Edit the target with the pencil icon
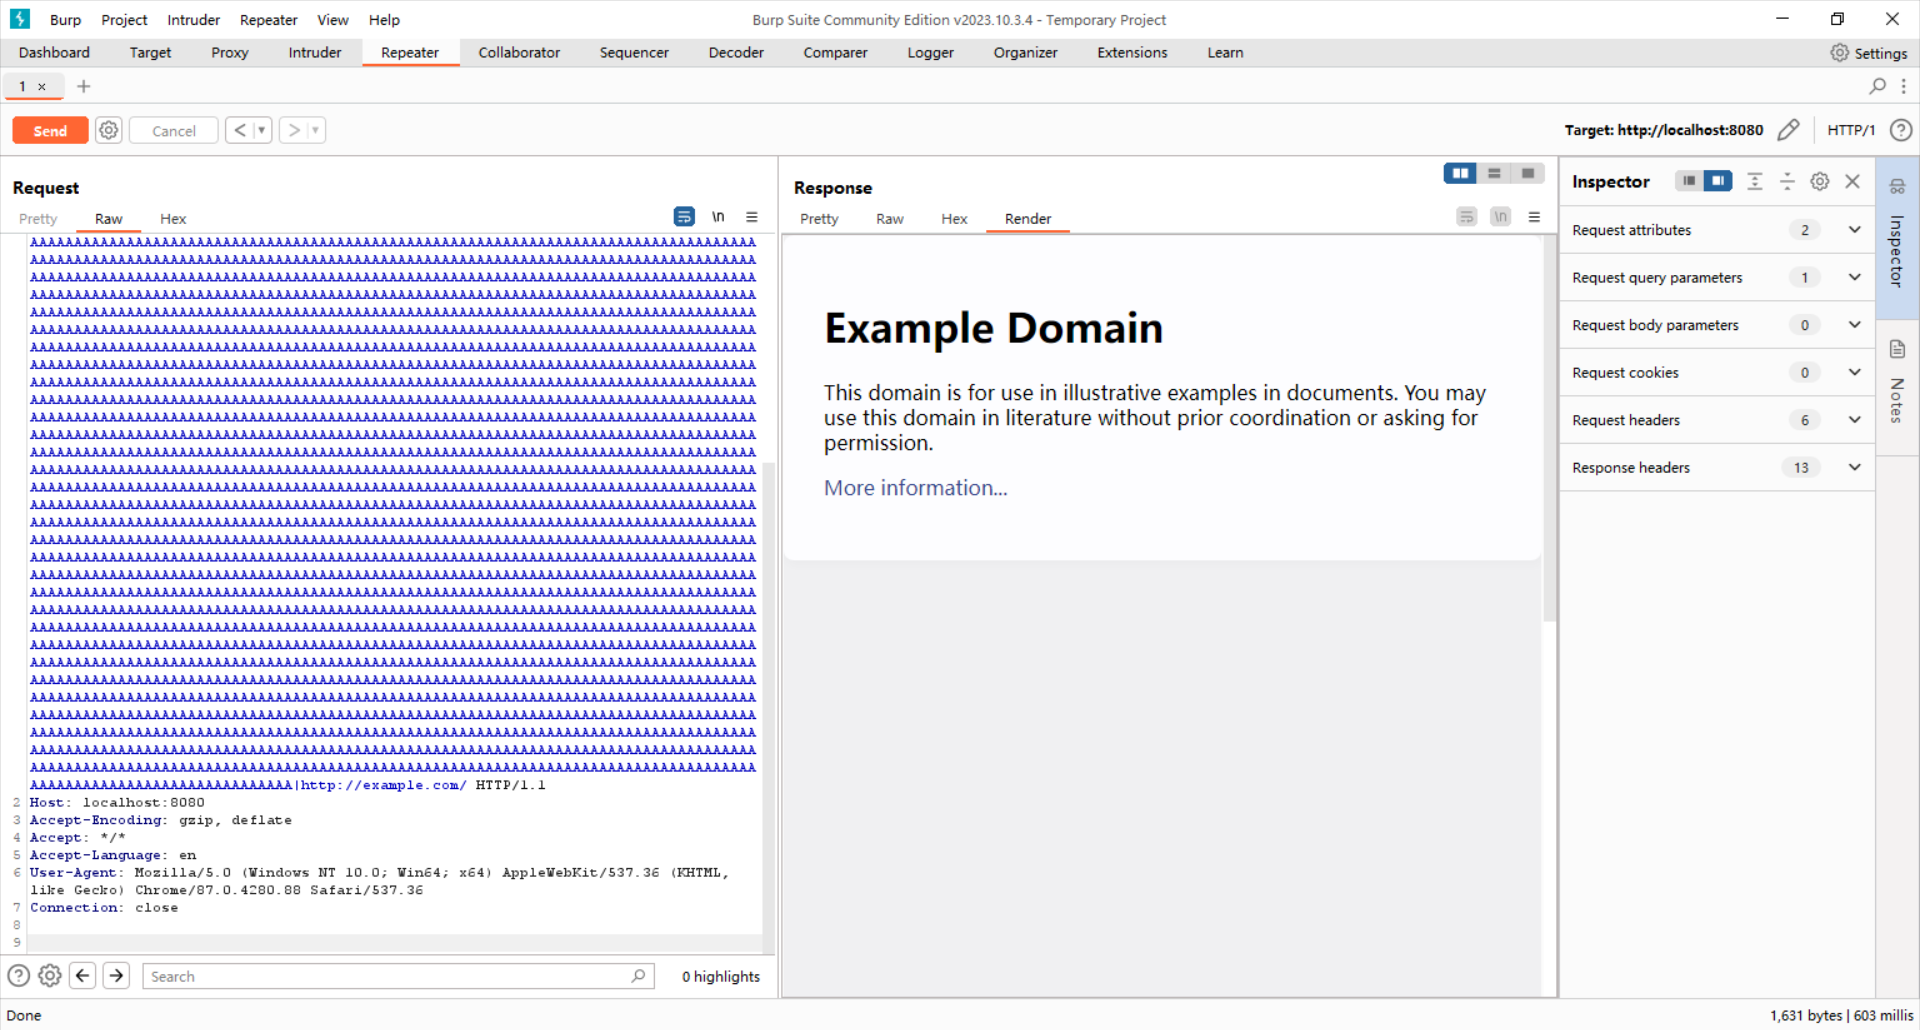Image resolution: width=1920 pixels, height=1030 pixels. (x=1789, y=130)
